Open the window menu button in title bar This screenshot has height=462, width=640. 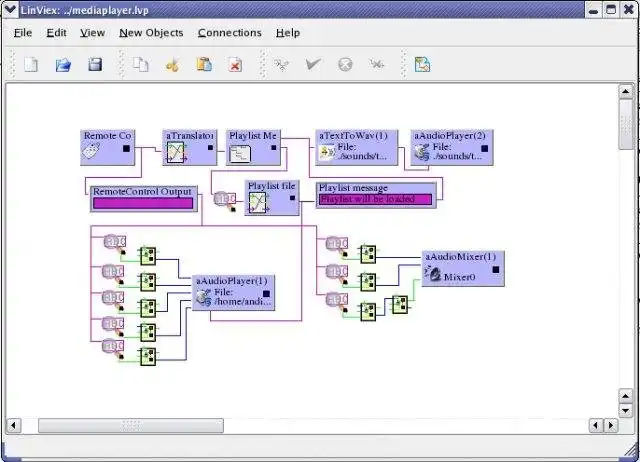click(9, 9)
